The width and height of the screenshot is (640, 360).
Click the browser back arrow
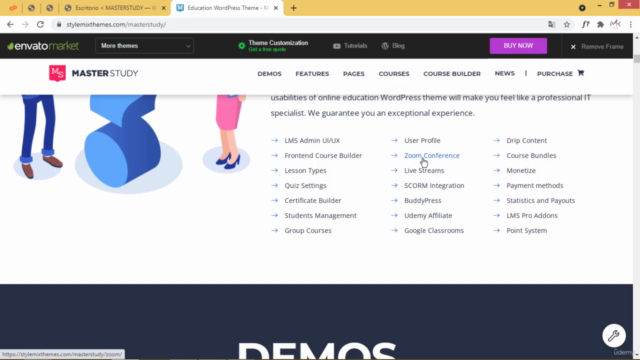coord(10,24)
